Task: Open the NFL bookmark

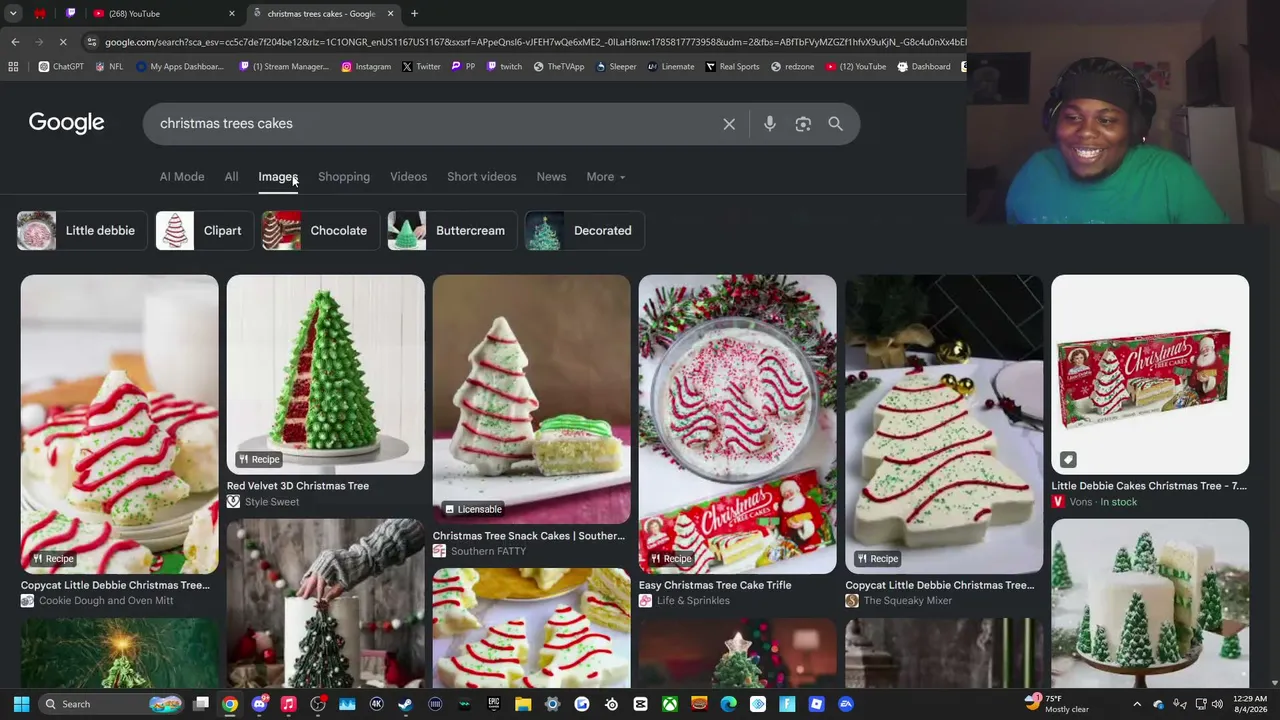Action: click(x=109, y=67)
